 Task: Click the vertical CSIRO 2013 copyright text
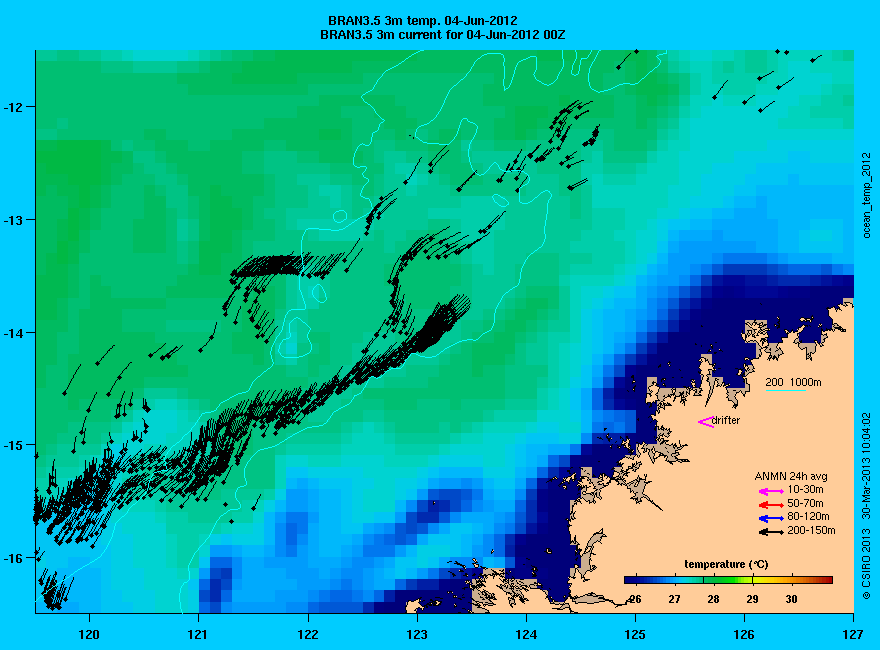[867, 505]
